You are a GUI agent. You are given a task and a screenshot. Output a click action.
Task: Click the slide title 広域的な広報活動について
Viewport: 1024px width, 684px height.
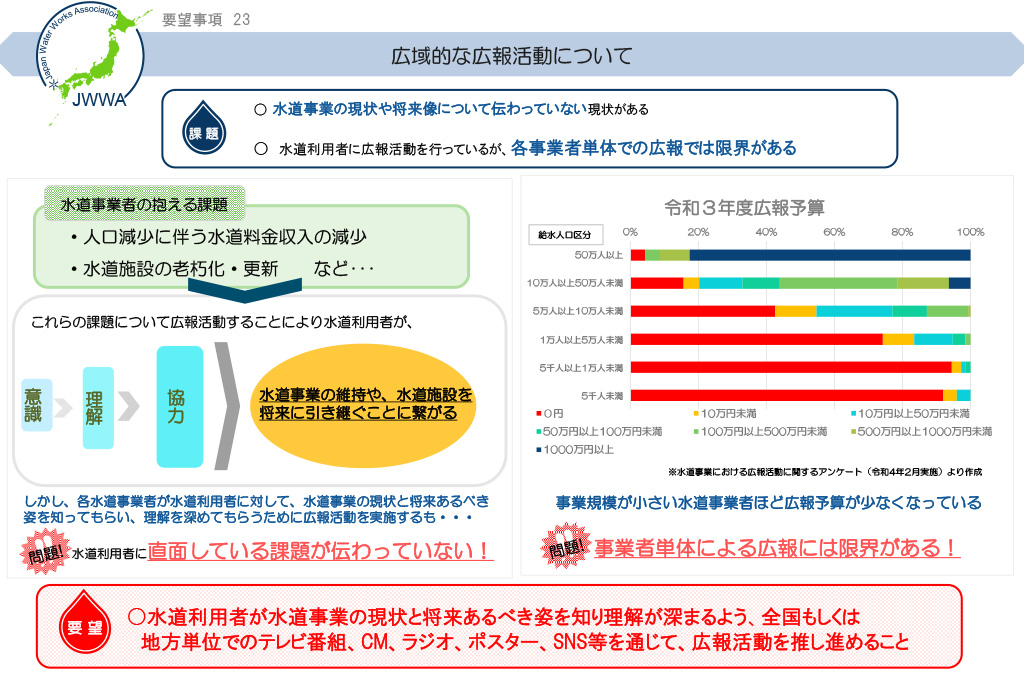click(511, 56)
